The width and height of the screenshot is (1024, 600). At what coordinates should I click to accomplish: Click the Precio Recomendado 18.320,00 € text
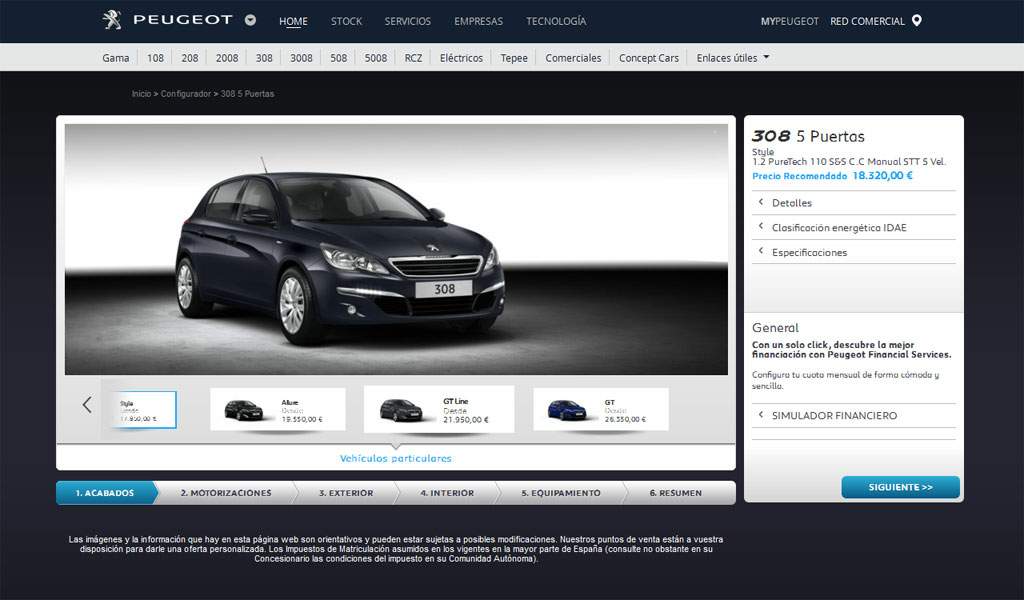click(x=832, y=176)
